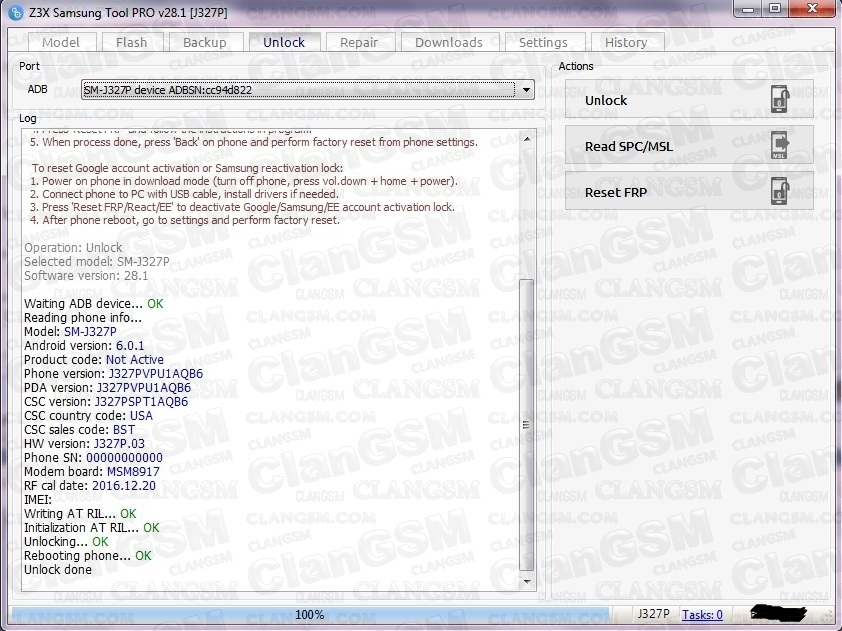The width and height of the screenshot is (842, 631).
Task: Click 'HW version: J327P.03' line
Action: [84, 444]
